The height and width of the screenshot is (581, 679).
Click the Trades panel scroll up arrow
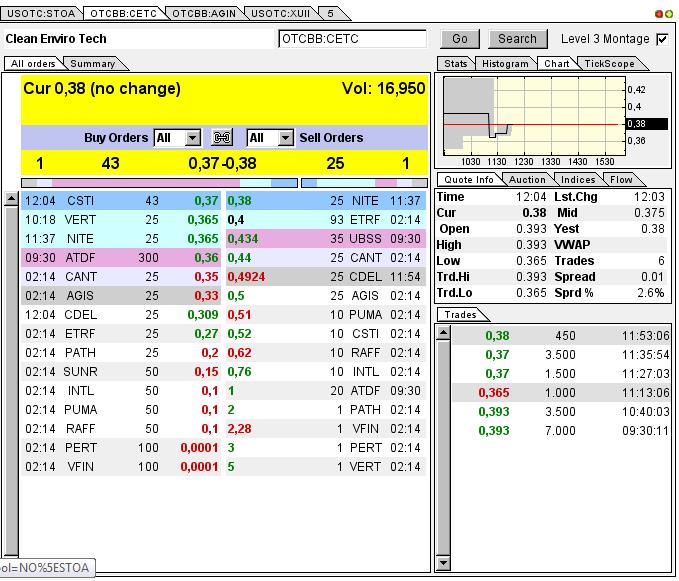tap(444, 333)
